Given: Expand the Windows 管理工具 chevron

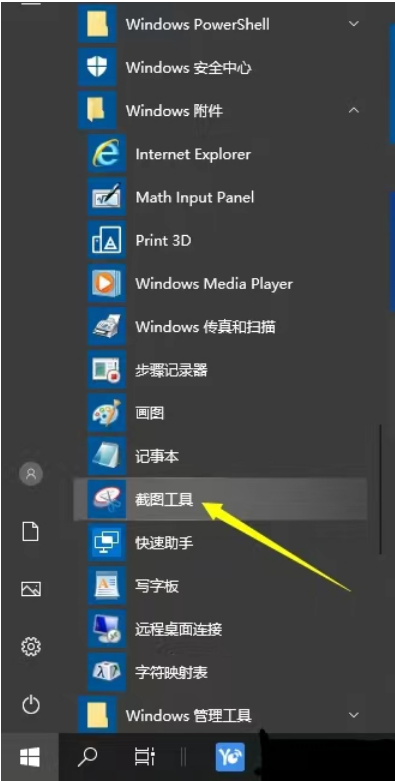Looking at the screenshot, I should coord(354,715).
